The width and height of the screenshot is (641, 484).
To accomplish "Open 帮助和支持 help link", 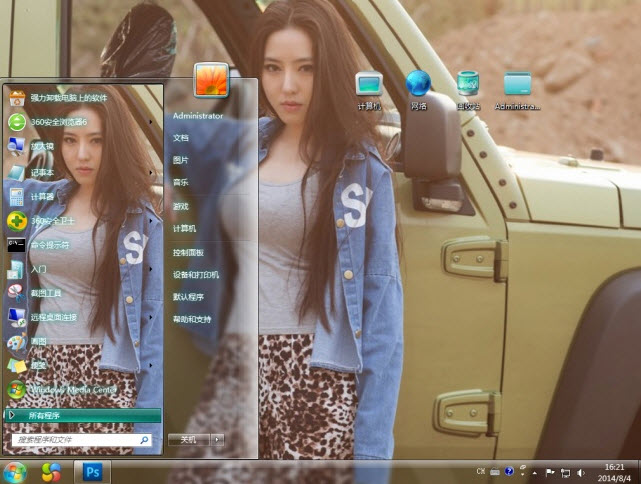I will pos(192,319).
